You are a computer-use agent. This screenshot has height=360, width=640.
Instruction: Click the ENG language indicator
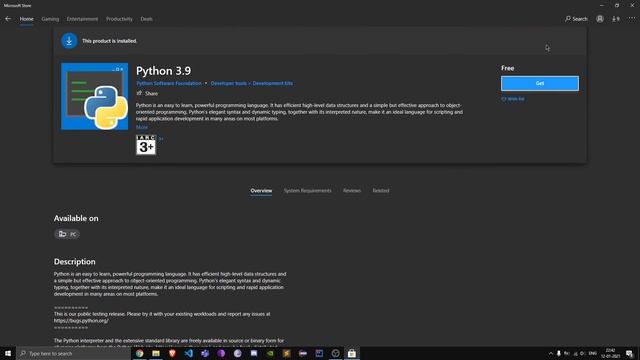pos(593,353)
